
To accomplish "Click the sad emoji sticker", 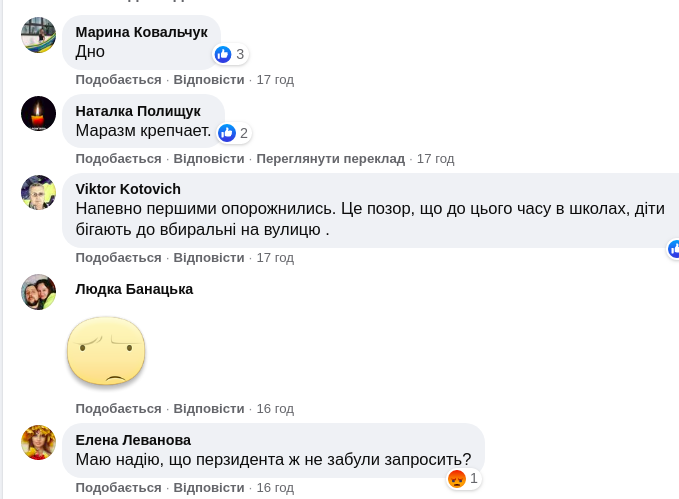I will pyautogui.click(x=106, y=350).
